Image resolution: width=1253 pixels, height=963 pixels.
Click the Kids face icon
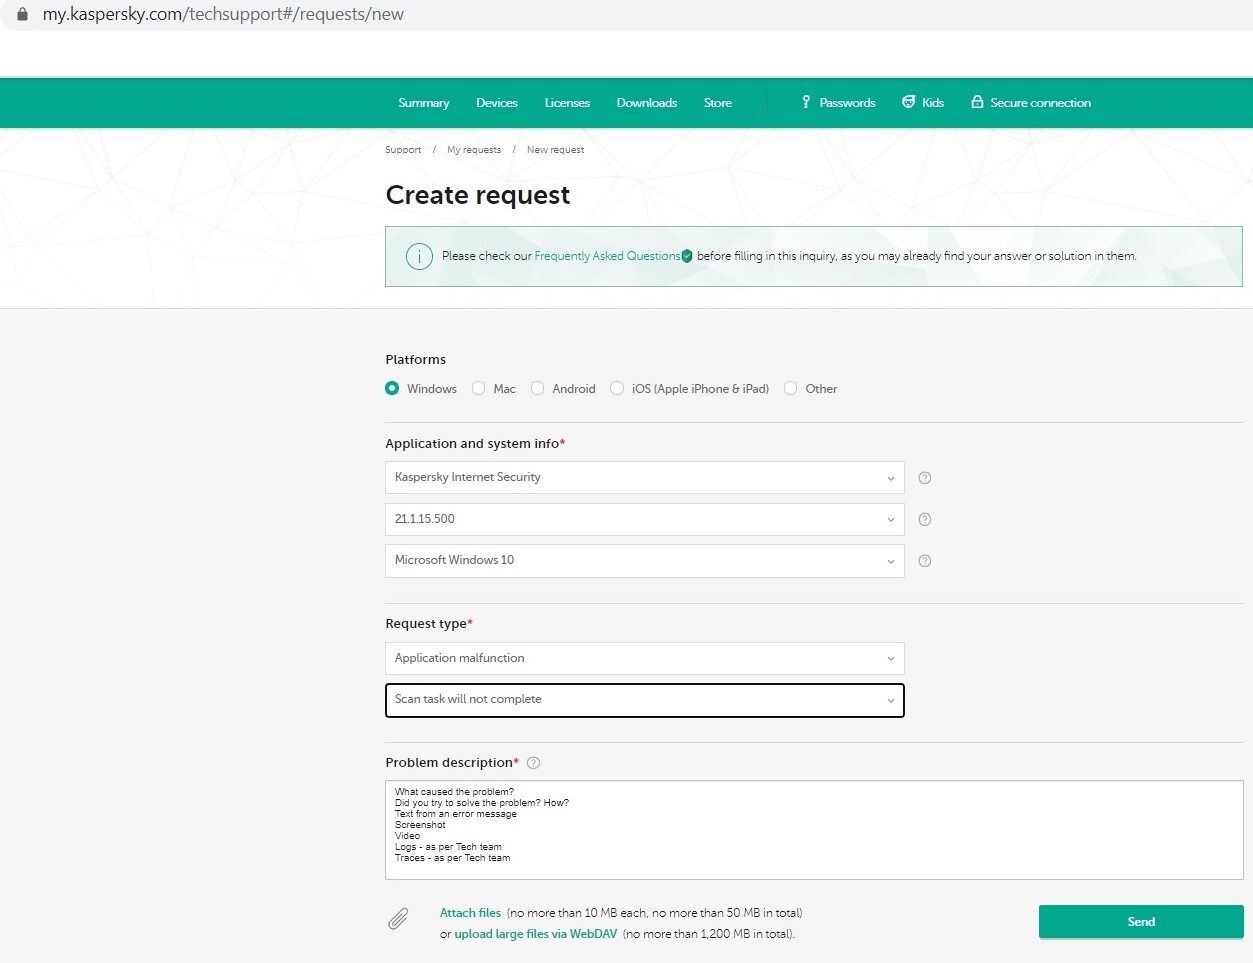[908, 102]
